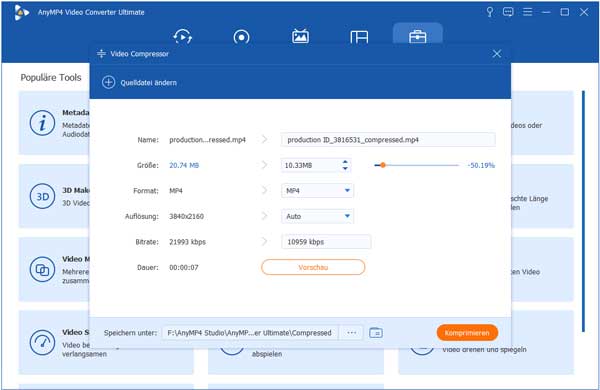The width and height of the screenshot is (600, 390).
Task: Select the Collage layout tab icon
Action: tap(359, 37)
